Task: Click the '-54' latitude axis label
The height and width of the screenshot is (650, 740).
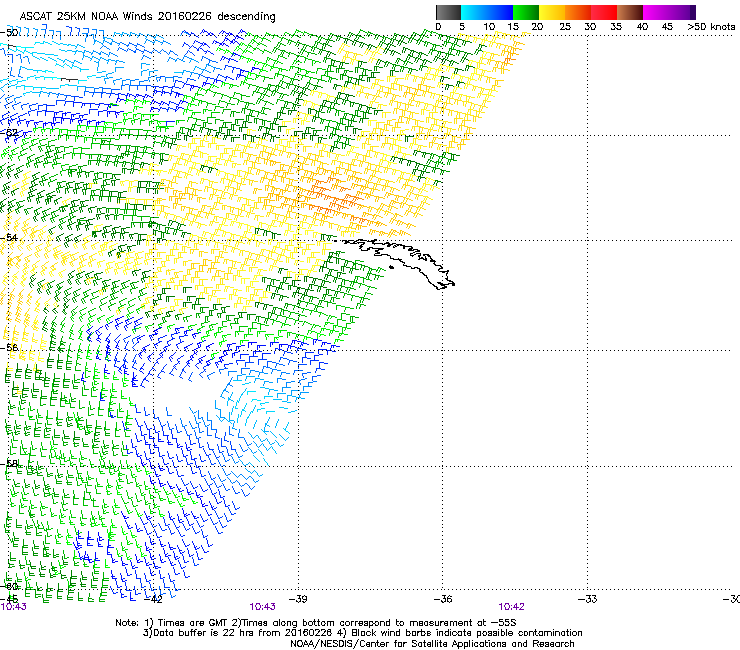Action: click(9, 237)
